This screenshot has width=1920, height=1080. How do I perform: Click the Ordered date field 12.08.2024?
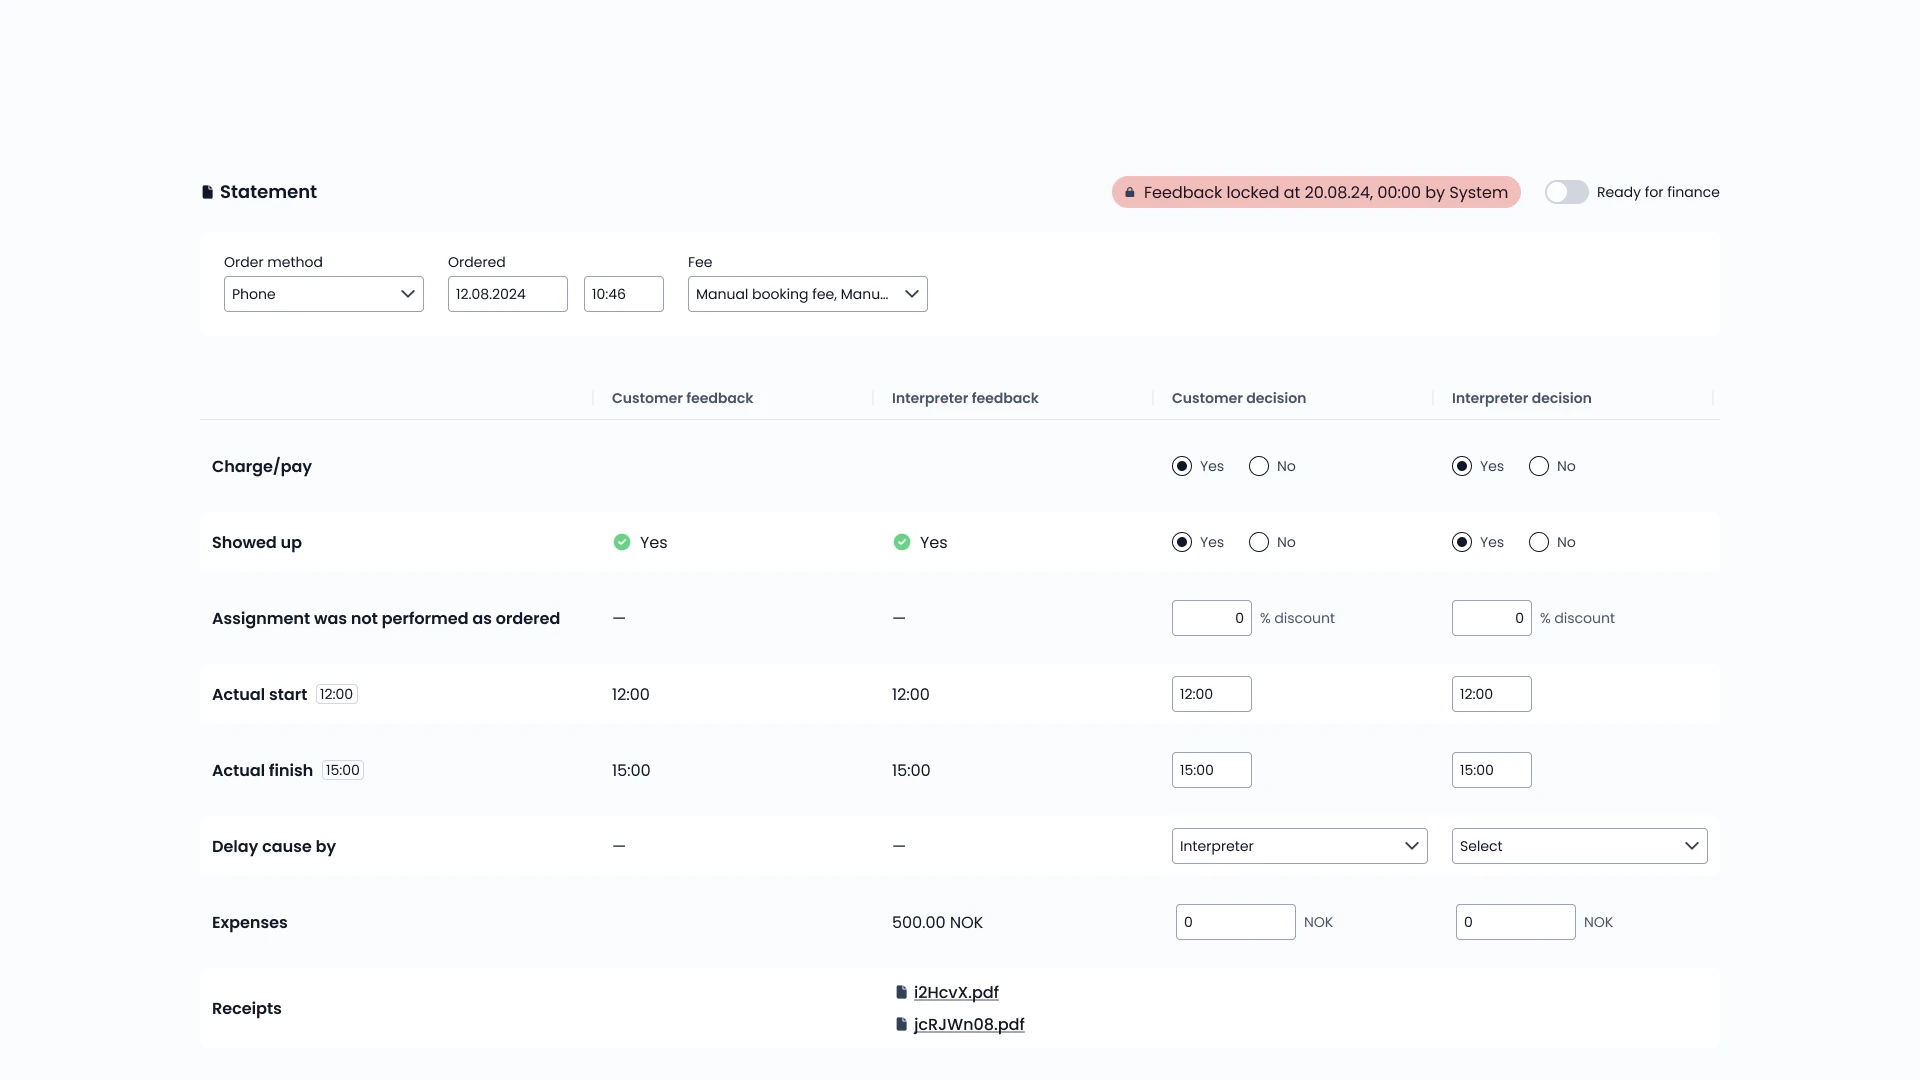coord(508,294)
